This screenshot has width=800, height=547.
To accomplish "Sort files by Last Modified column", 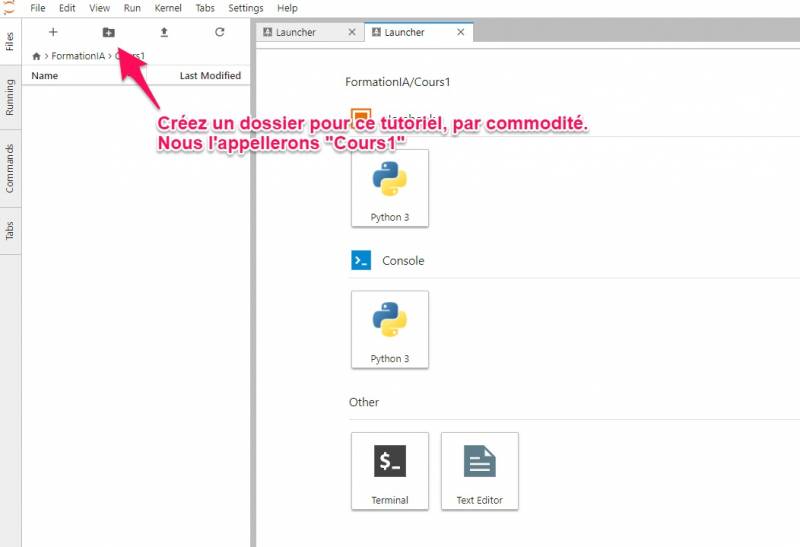I will tap(210, 76).
